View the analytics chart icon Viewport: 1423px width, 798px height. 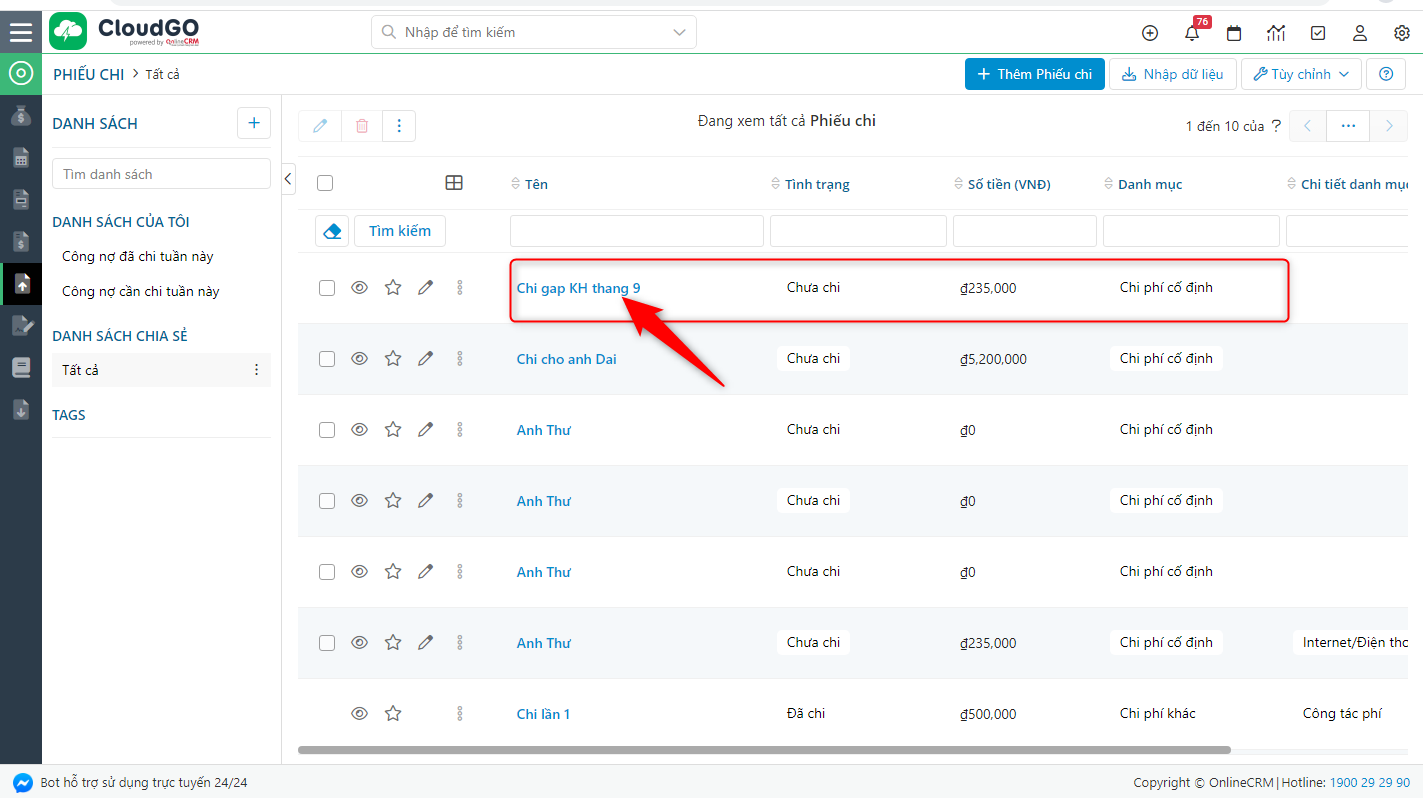point(1276,32)
